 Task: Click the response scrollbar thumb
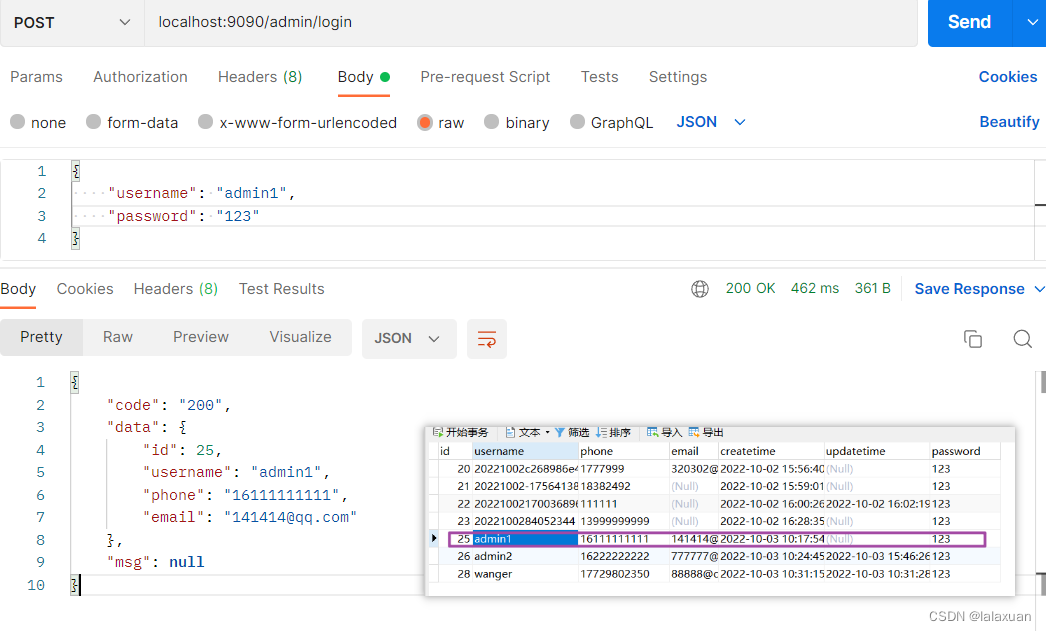1043,383
